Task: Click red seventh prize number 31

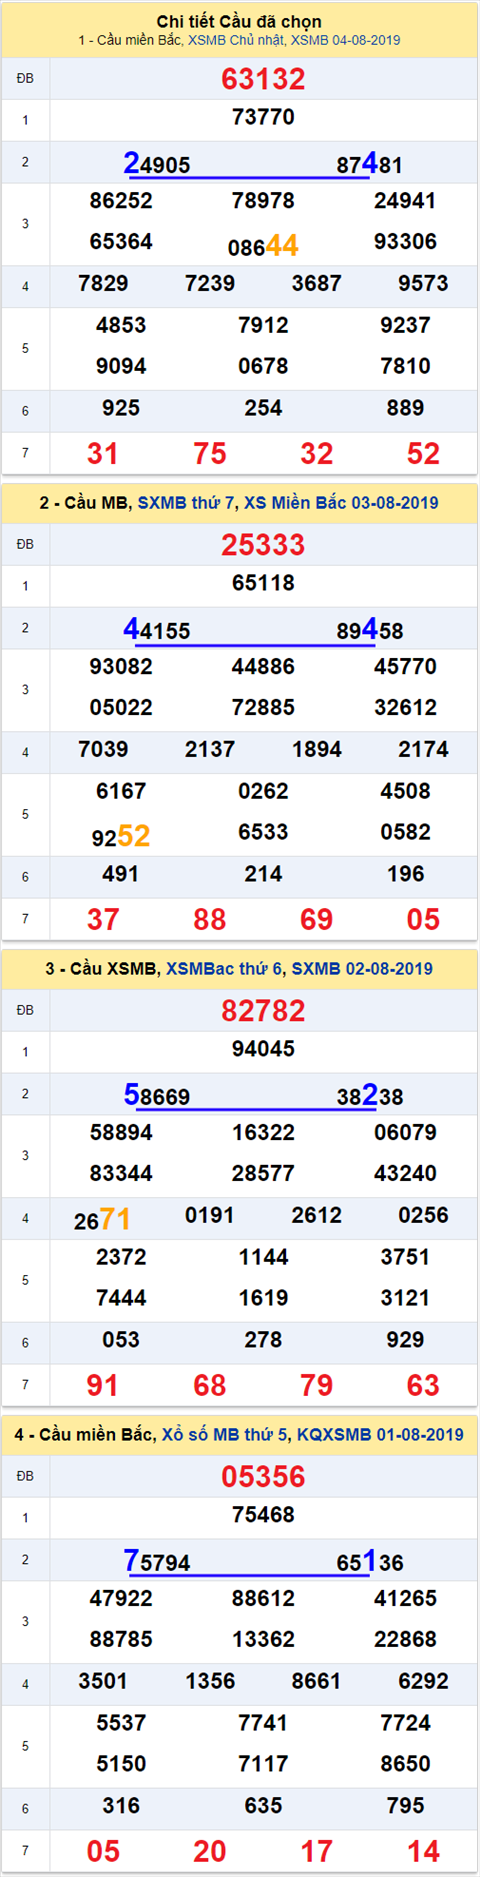Action: point(103,454)
